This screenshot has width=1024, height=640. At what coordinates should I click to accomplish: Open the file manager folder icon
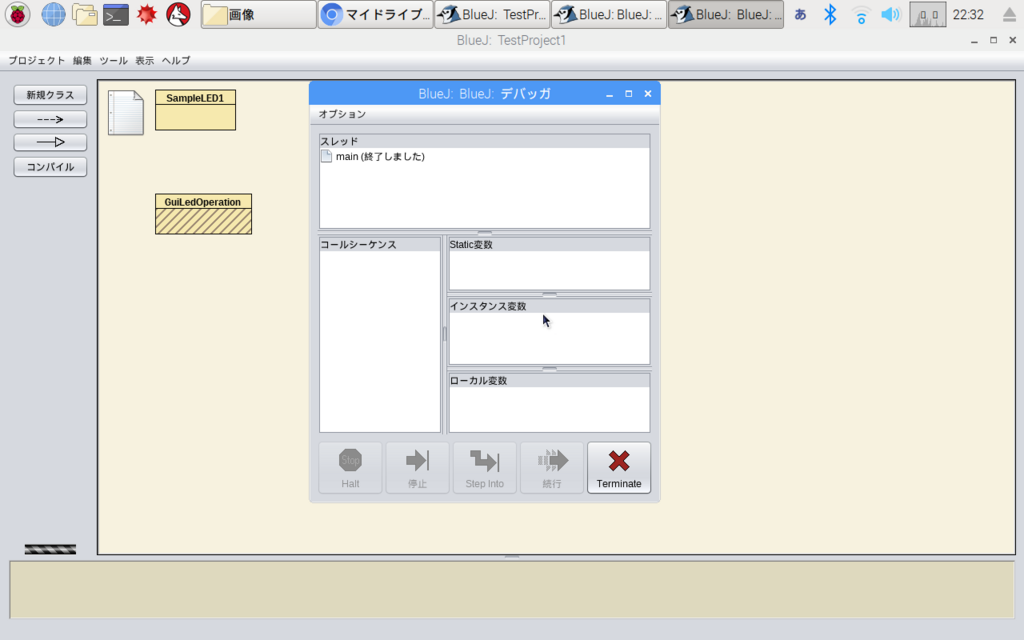tap(84, 14)
